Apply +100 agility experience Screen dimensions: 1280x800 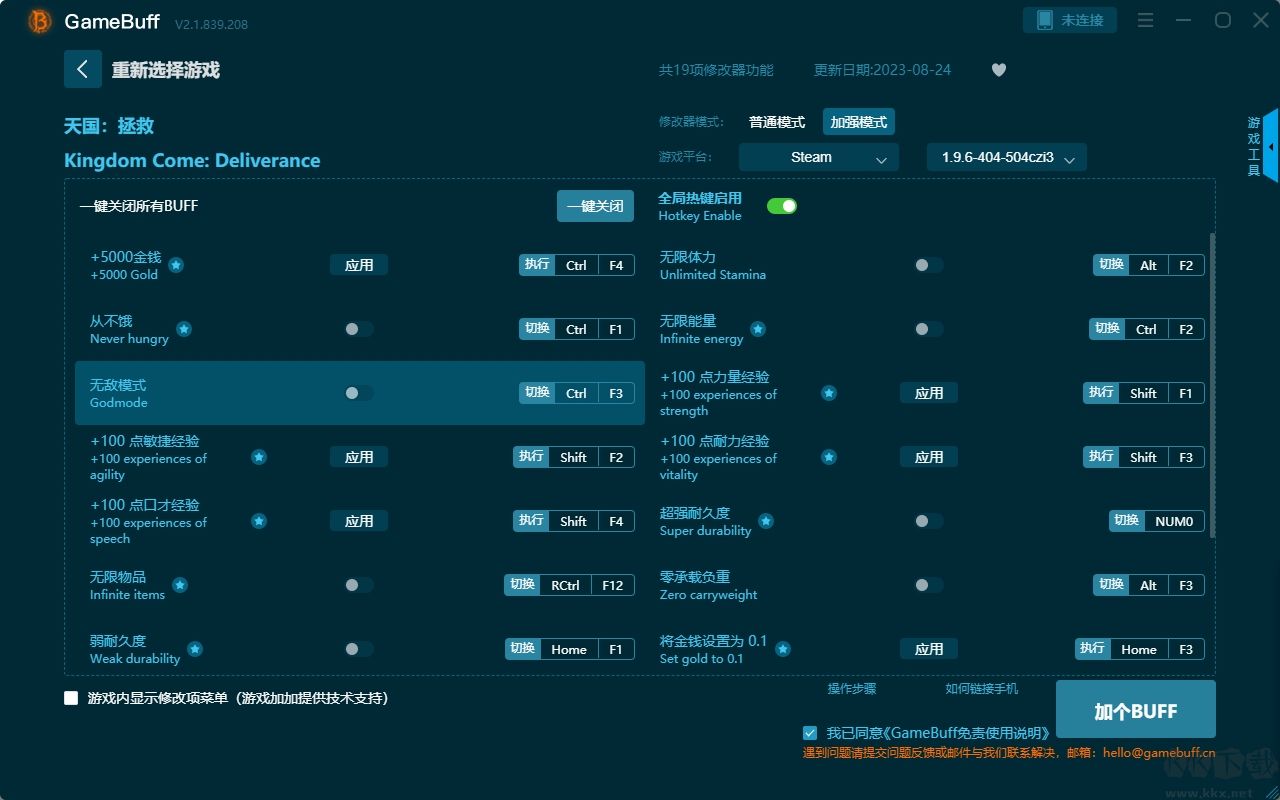point(359,457)
